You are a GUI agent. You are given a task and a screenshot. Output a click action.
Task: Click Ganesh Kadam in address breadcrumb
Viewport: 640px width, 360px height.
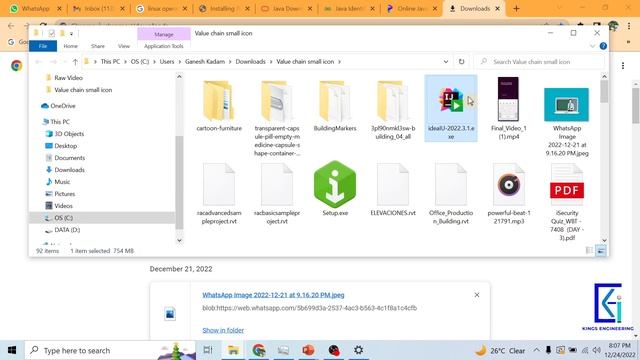click(204, 62)
